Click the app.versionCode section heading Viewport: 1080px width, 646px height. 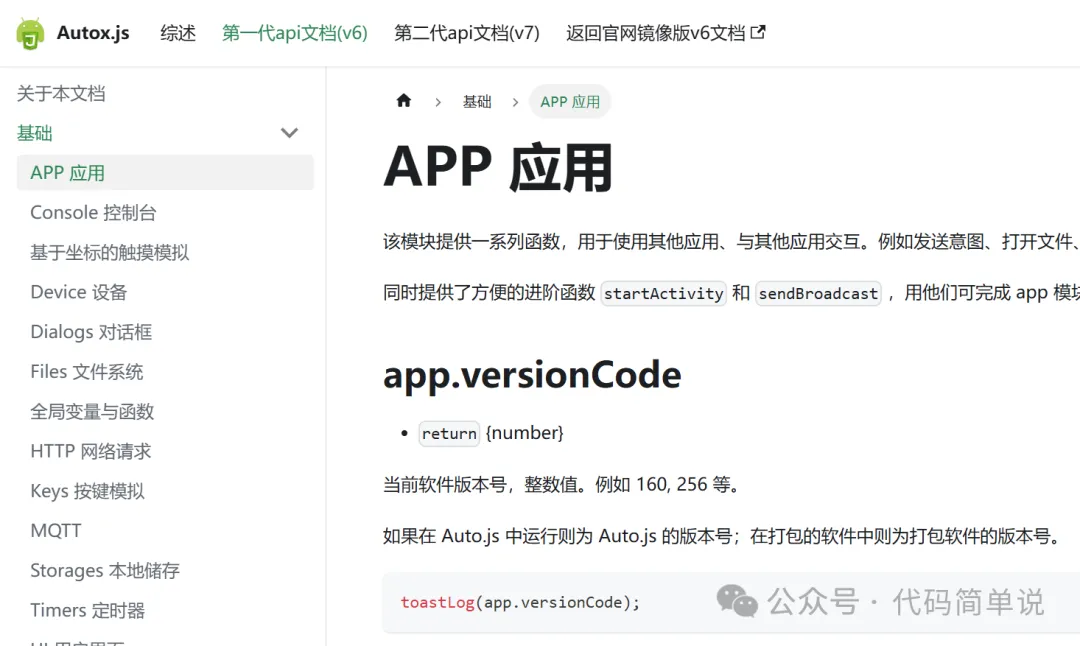tap(532, 375)
